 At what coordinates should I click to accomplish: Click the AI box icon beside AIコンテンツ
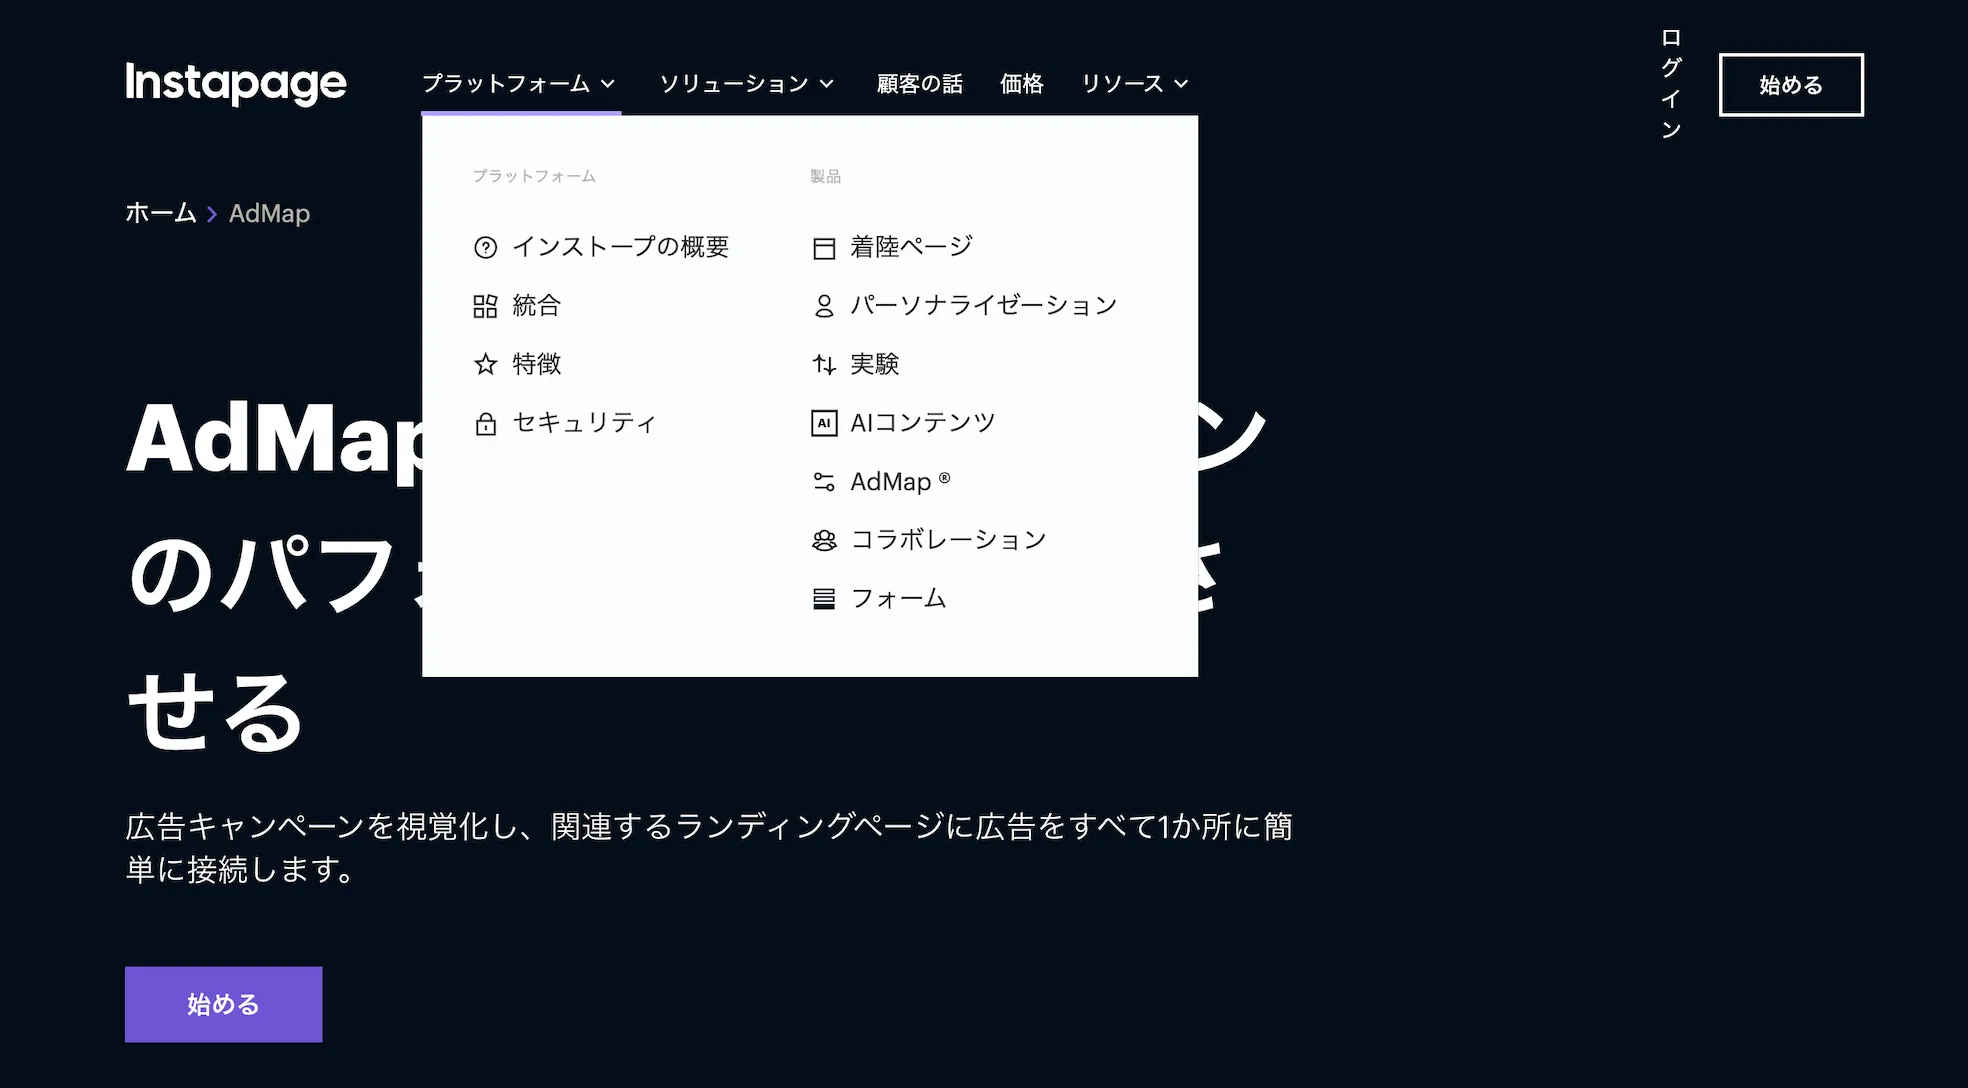823,423
